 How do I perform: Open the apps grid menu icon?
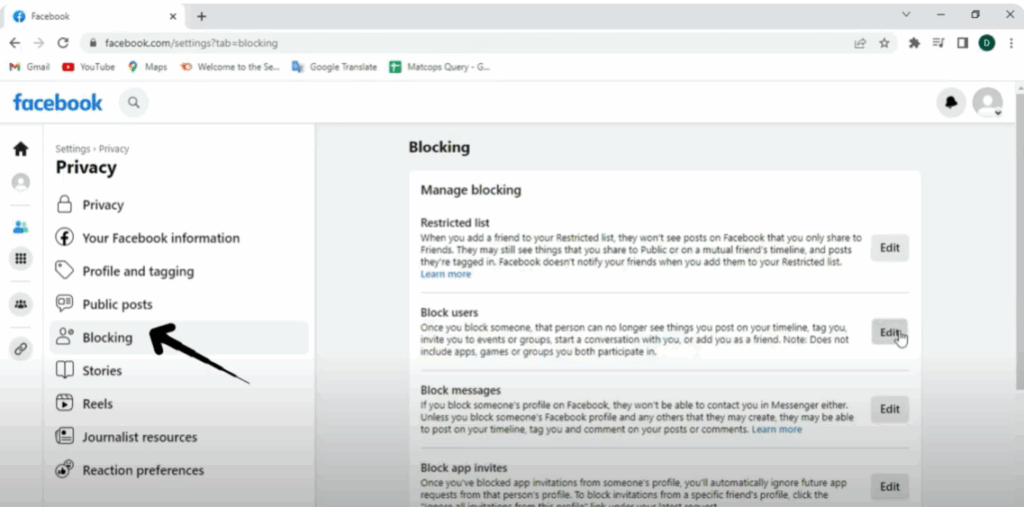click(21, 258)
